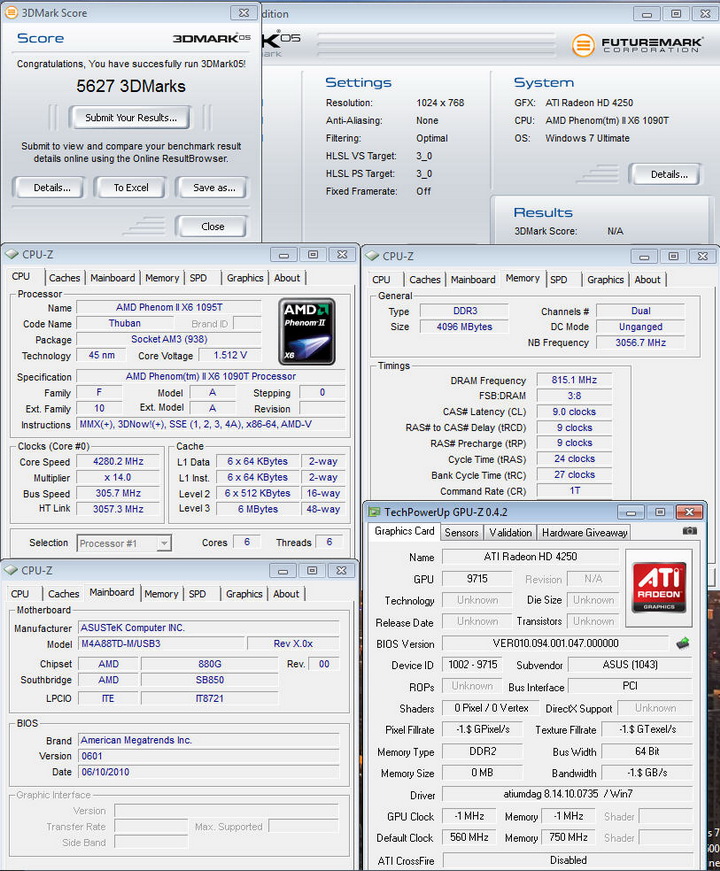The width and height of the screenshot is (720, 871).
Task: Minimize the Memory CPU-Z window
Action: point(644,257)
